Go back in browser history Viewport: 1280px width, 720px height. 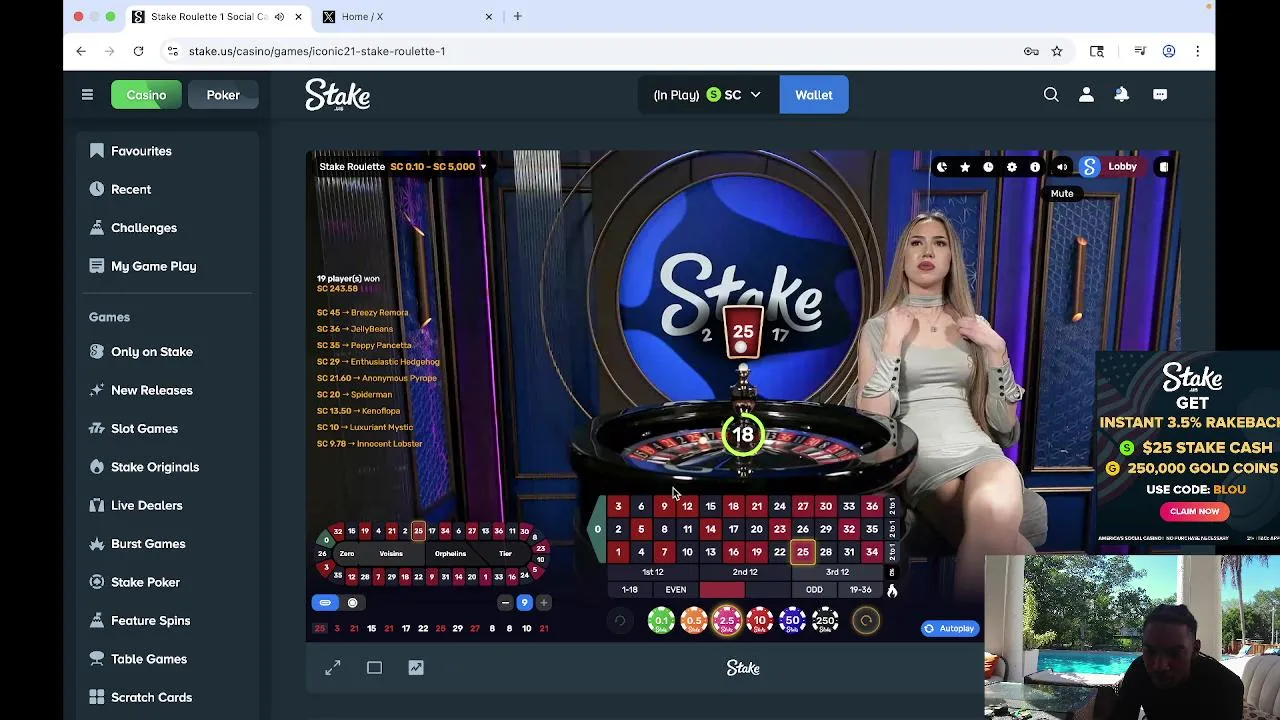(x=81, y=51)
